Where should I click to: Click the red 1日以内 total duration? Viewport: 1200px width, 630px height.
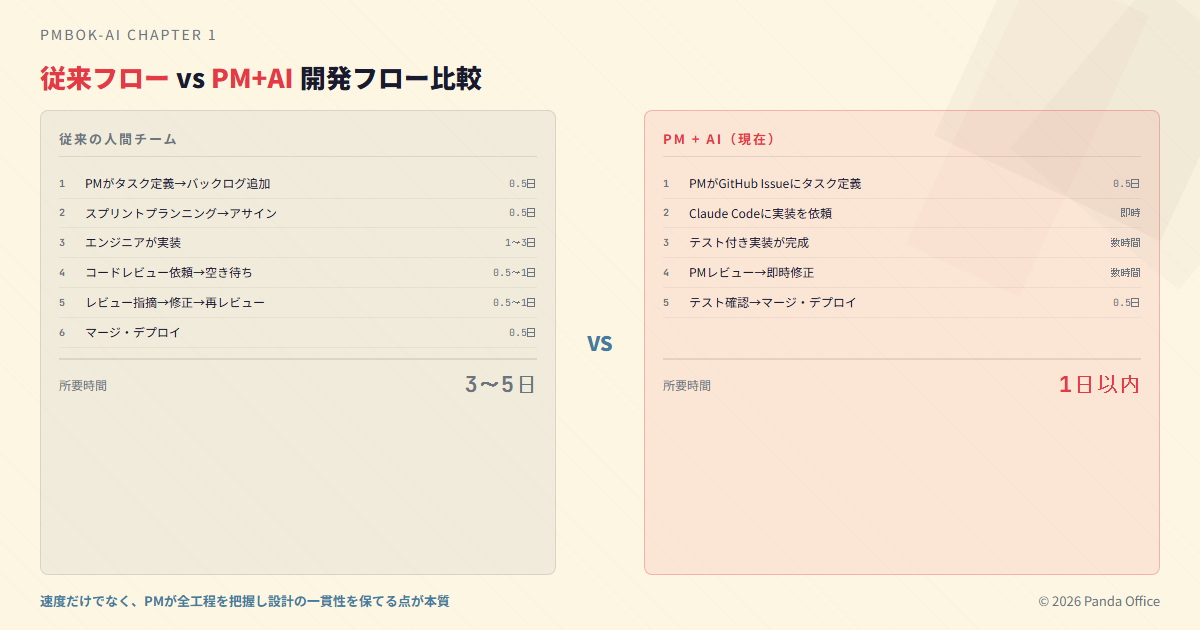pyautogui.click(x=1099, y=384)
